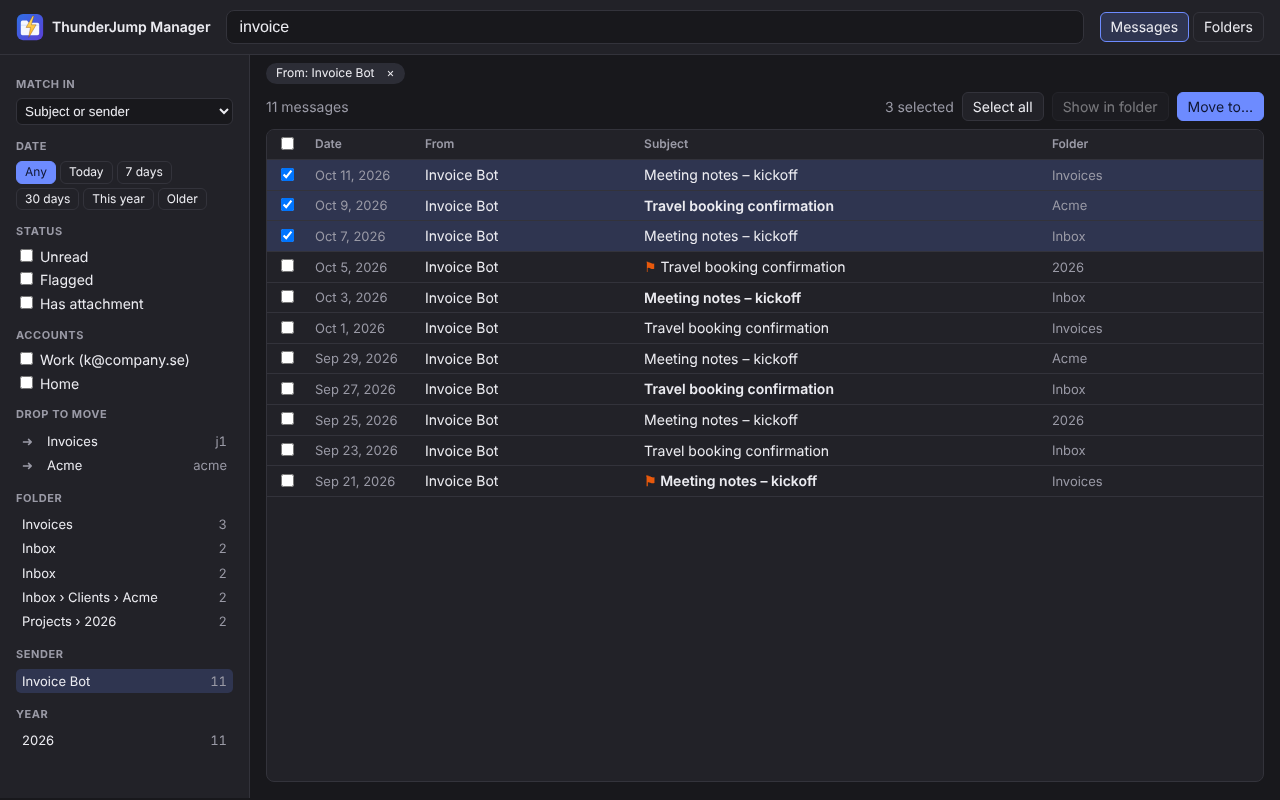This screenshot has height=800, width=1280.
Task: Select the Older date filter
Action: pos(182,199)
